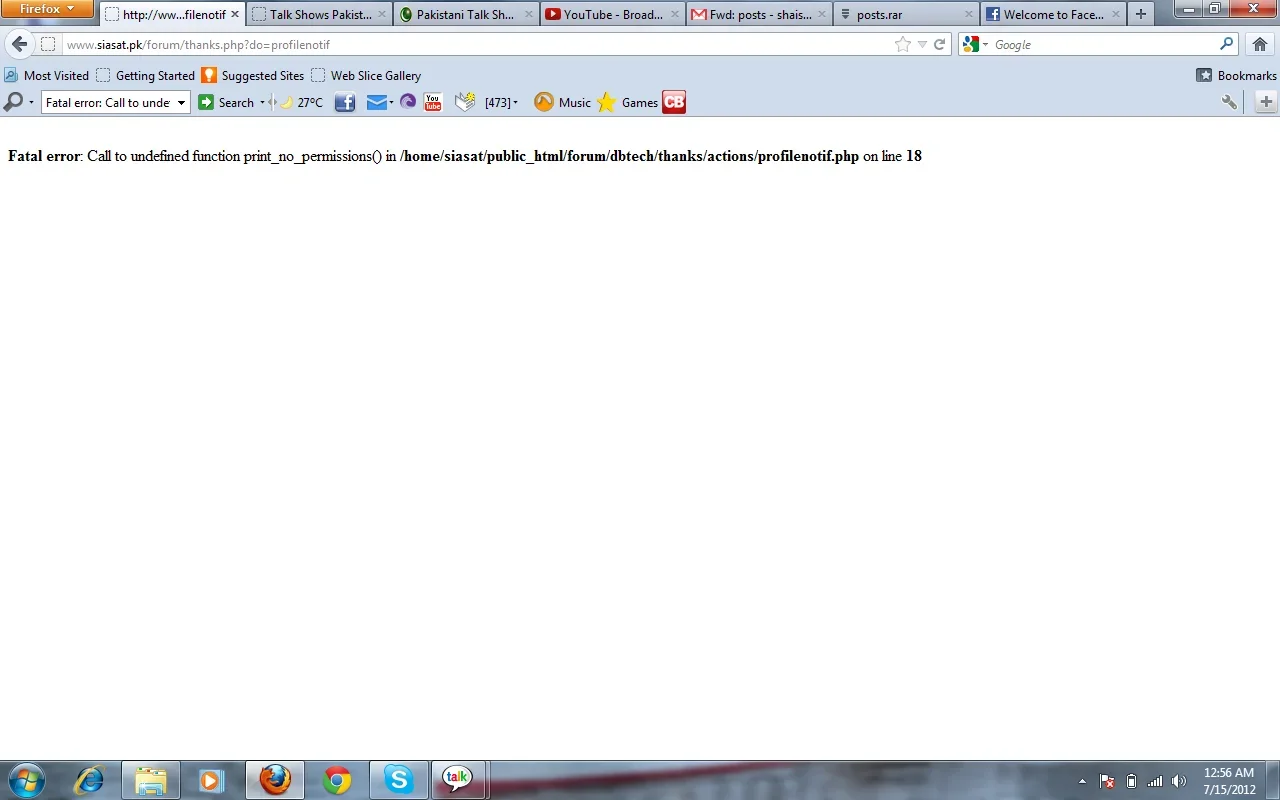1280x800 pixels.
Task: Open the network signal icon in the system tray
Action: [x=1155, y=781]
